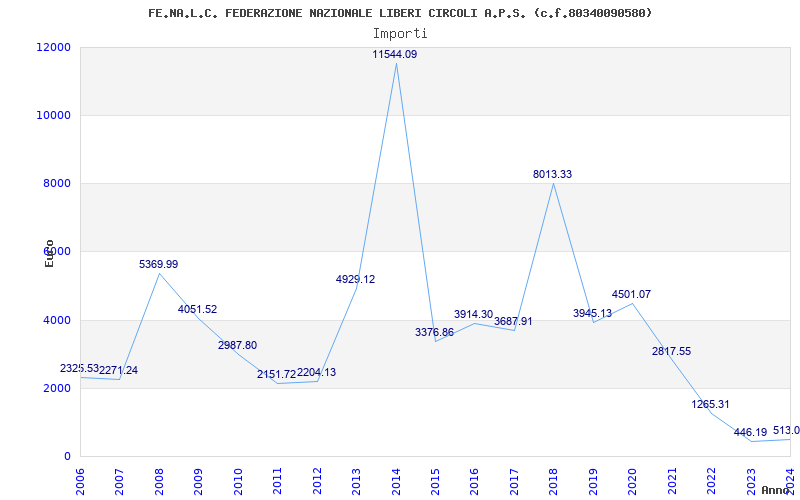This screenshot has height=500, width=800.
Task: Click the x-axis year 2023
Action: point(751,481)
